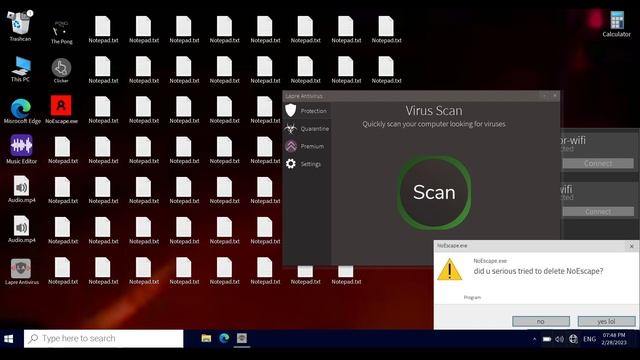
Task: Click the Virus Scan heading
Action: point(434,111)
